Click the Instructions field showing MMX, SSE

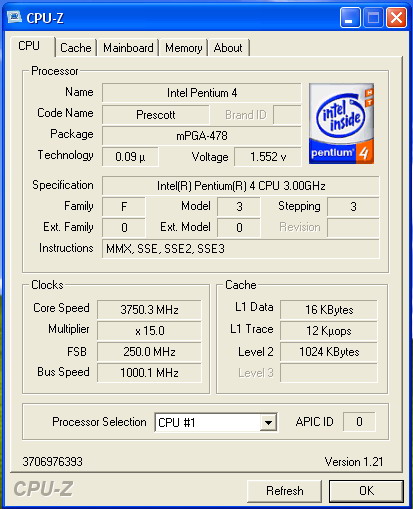[x=241, y=249]
